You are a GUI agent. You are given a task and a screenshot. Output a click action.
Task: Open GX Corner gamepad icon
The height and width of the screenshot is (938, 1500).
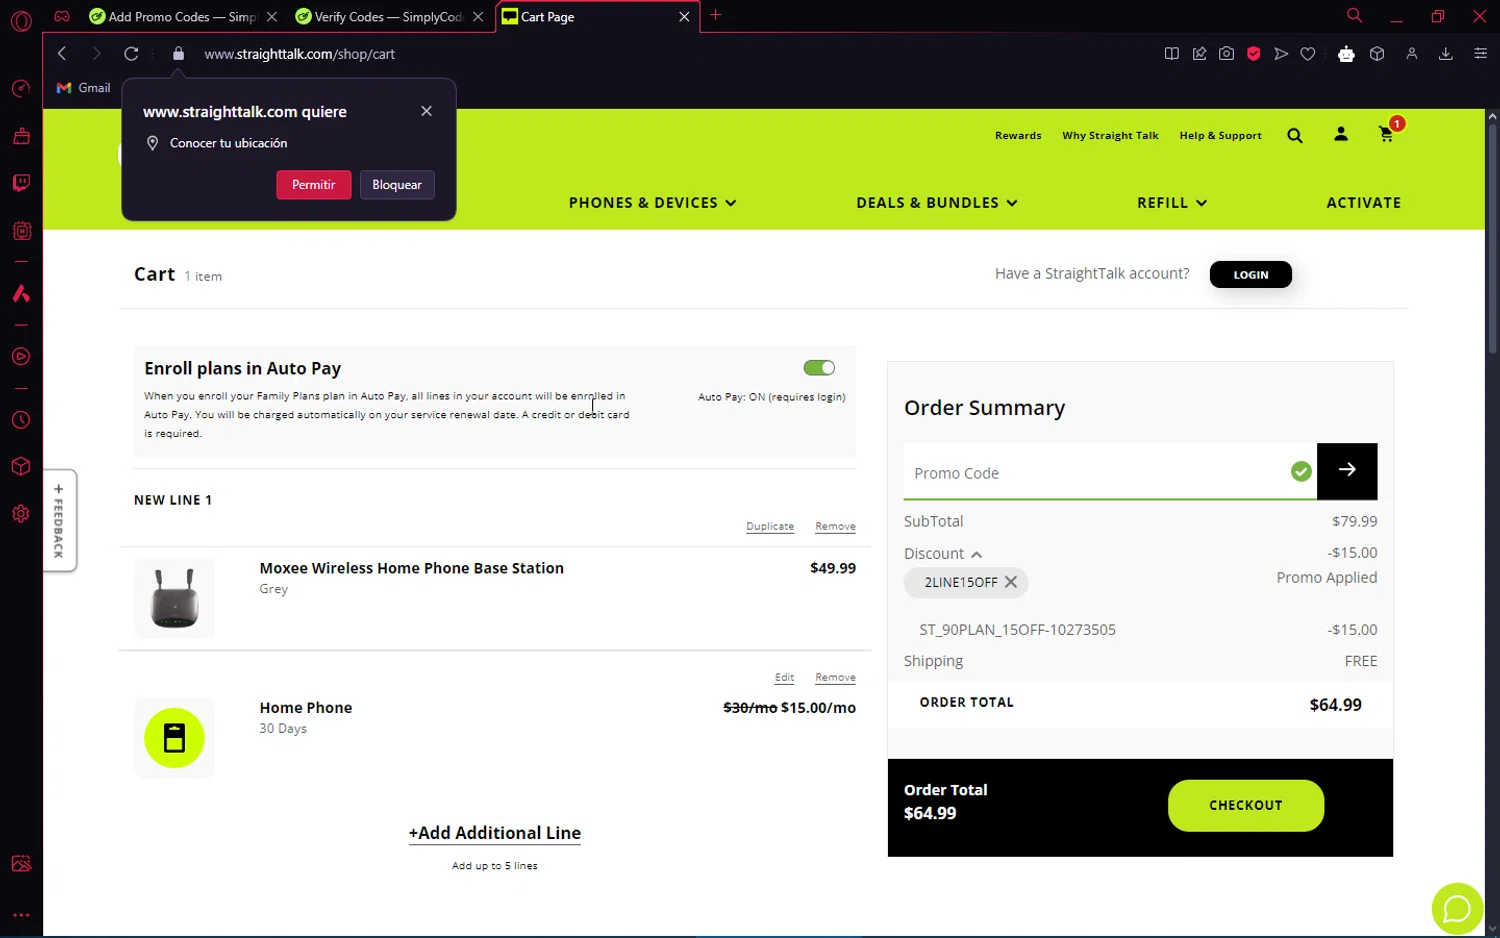point(62,16)
